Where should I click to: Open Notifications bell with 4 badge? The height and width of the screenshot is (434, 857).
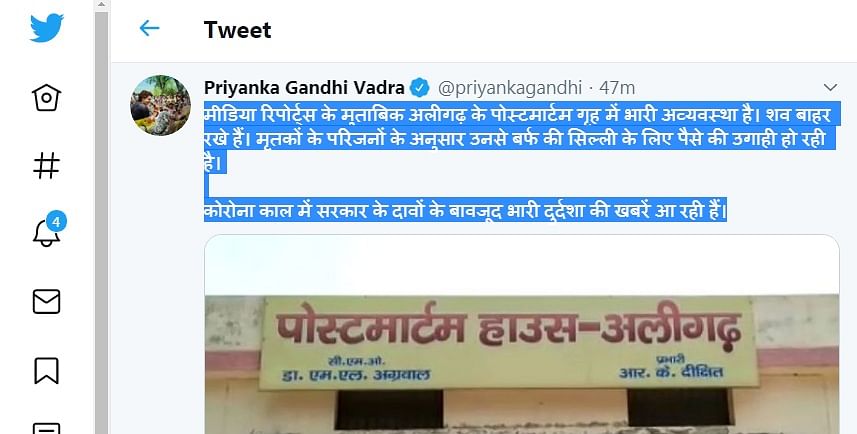[46, 232]
